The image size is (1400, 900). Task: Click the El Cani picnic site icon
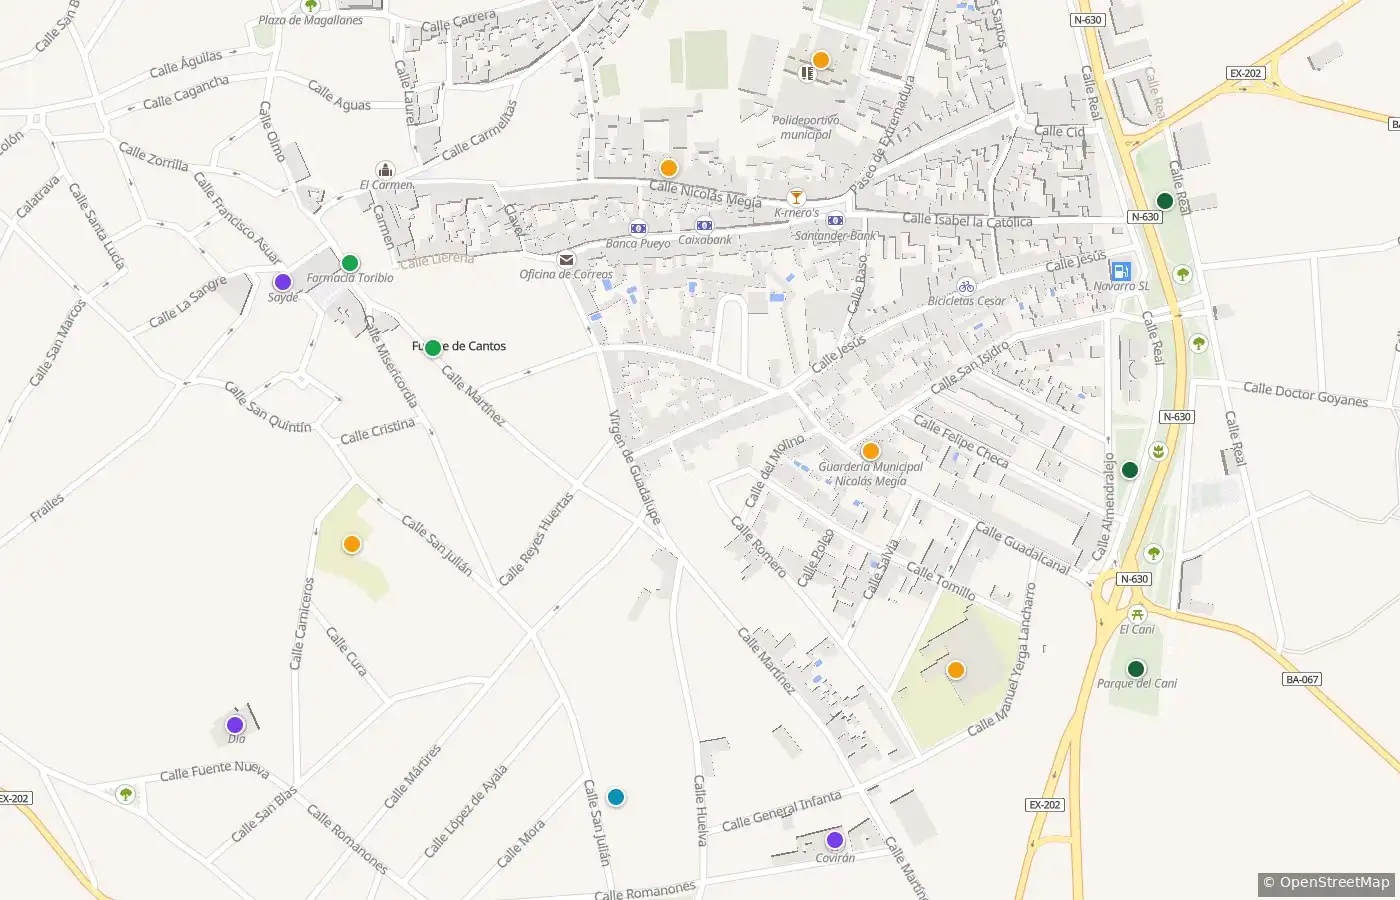click(x=1137, y=614)
